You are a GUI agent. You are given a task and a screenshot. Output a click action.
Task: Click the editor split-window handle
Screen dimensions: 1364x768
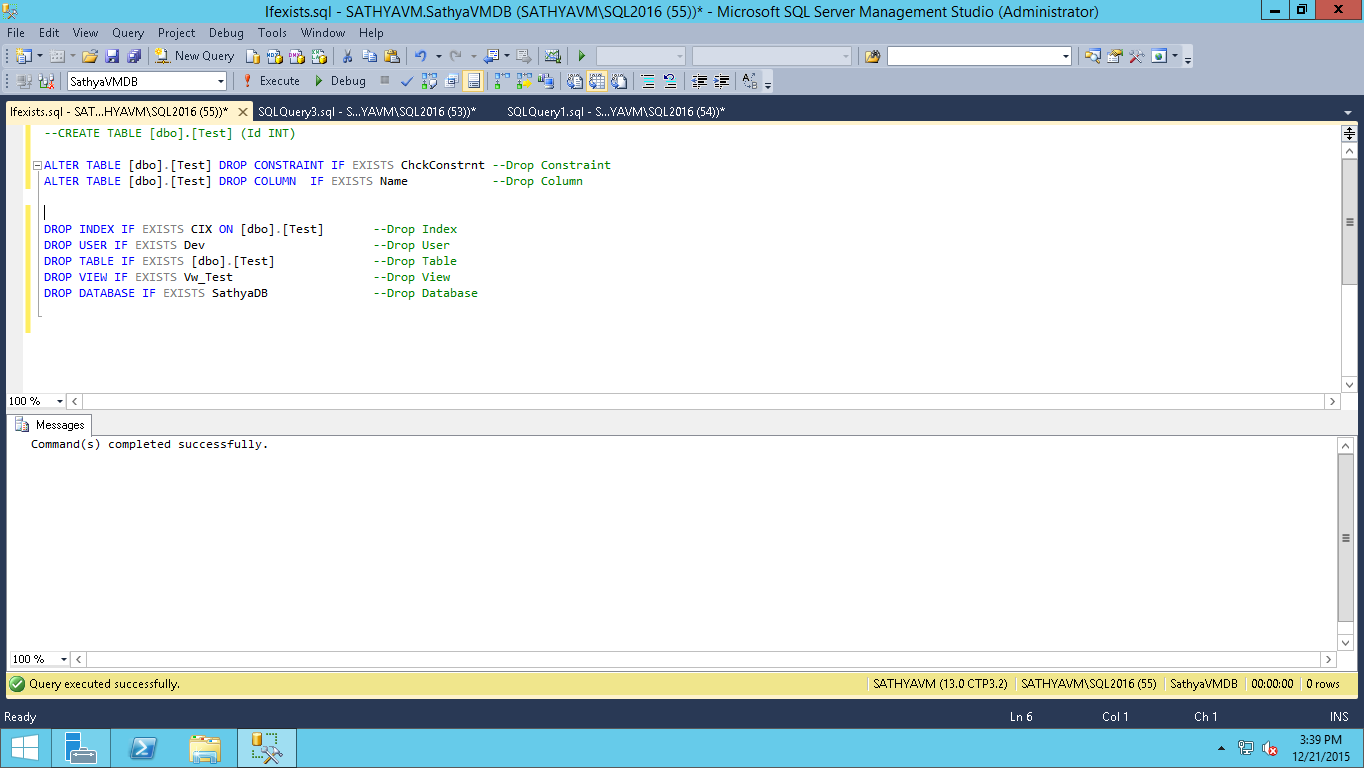point(1349,132)
